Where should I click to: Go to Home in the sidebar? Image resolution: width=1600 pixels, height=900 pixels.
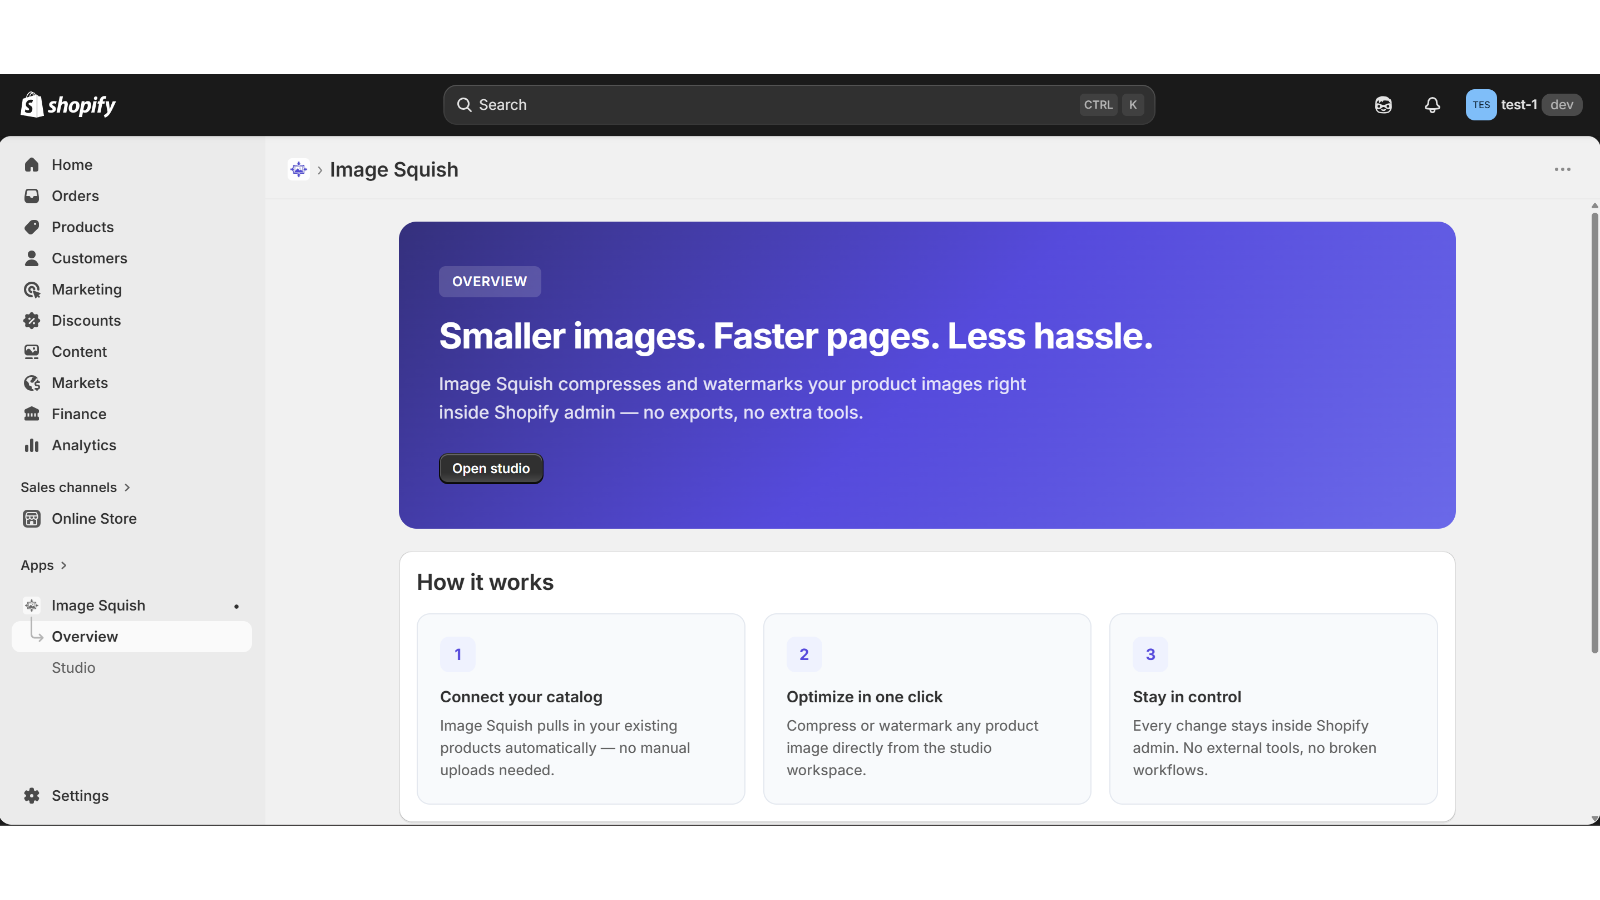[x=132, y=165]
